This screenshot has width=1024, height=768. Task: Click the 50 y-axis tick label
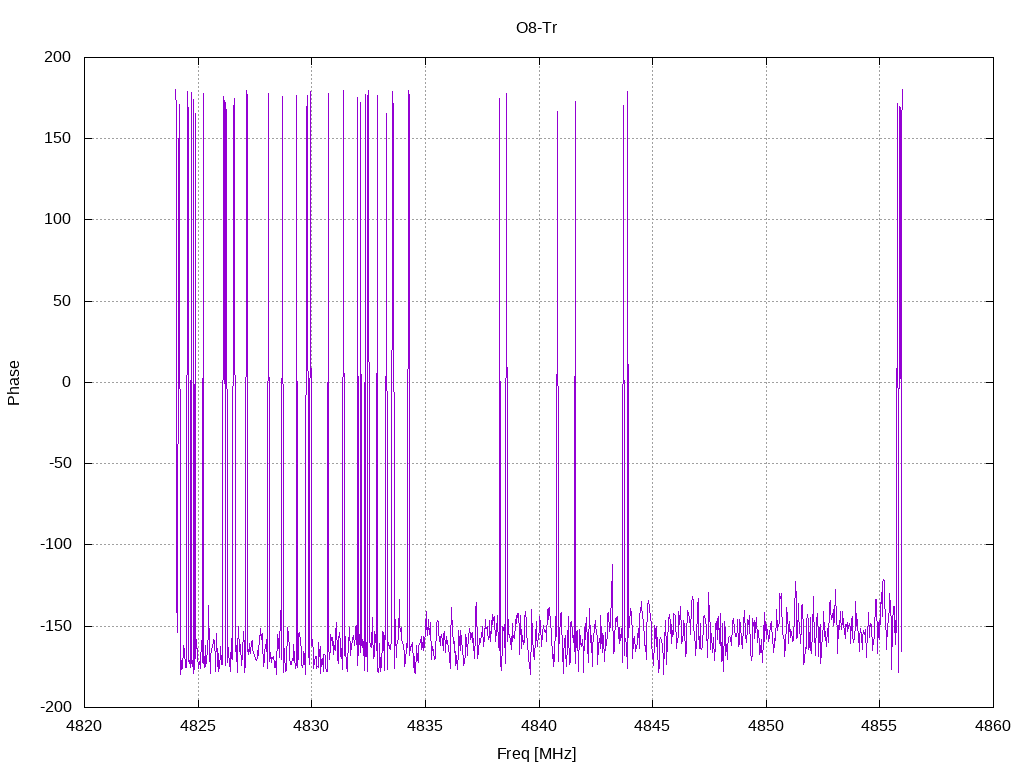62,301
